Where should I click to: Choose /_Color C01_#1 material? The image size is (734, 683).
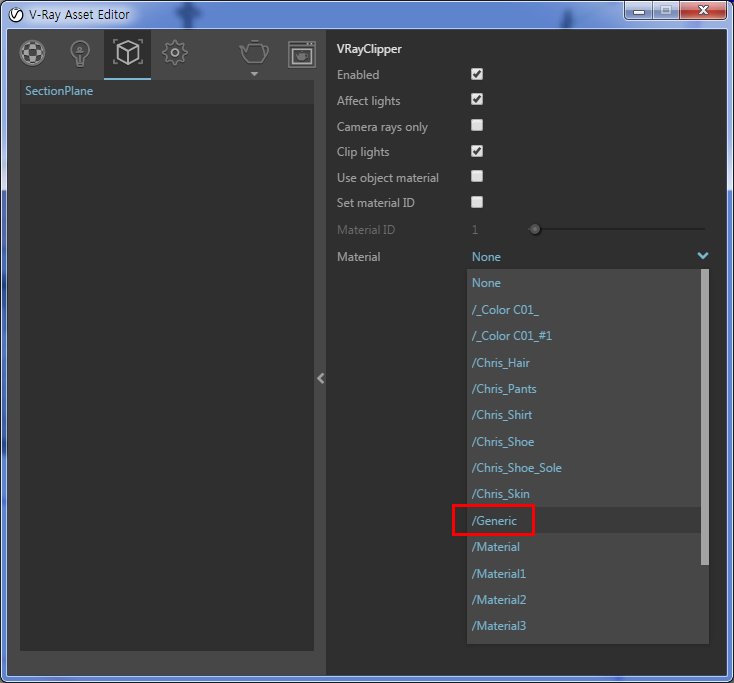pyautogui.click(x=584, y=336)
